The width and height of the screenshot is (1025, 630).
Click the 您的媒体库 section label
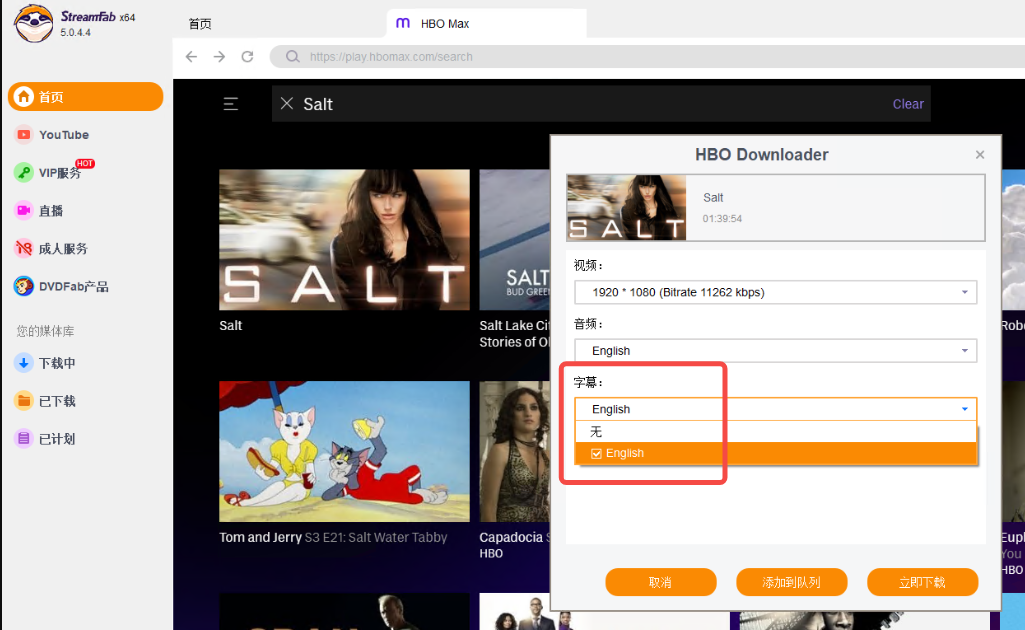pyautogui.click(x=45, y=331)
